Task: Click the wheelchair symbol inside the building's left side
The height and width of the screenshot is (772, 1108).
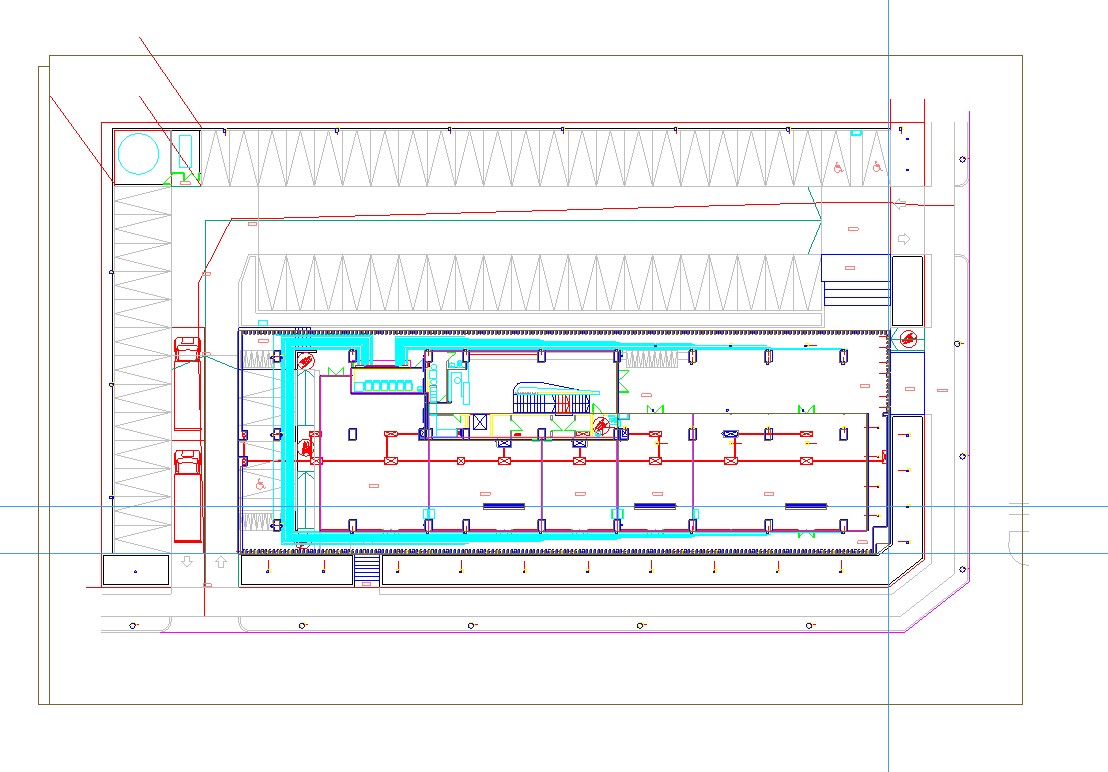Action: tap(260, 484)
